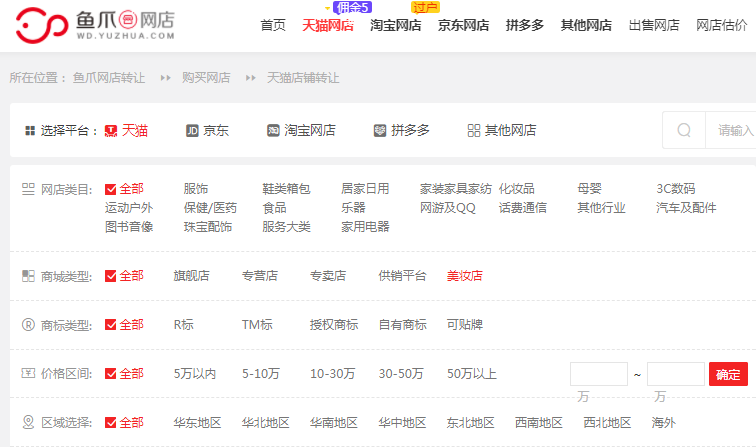
Task: Filter category by 3C数码
Action: (675, 189)
